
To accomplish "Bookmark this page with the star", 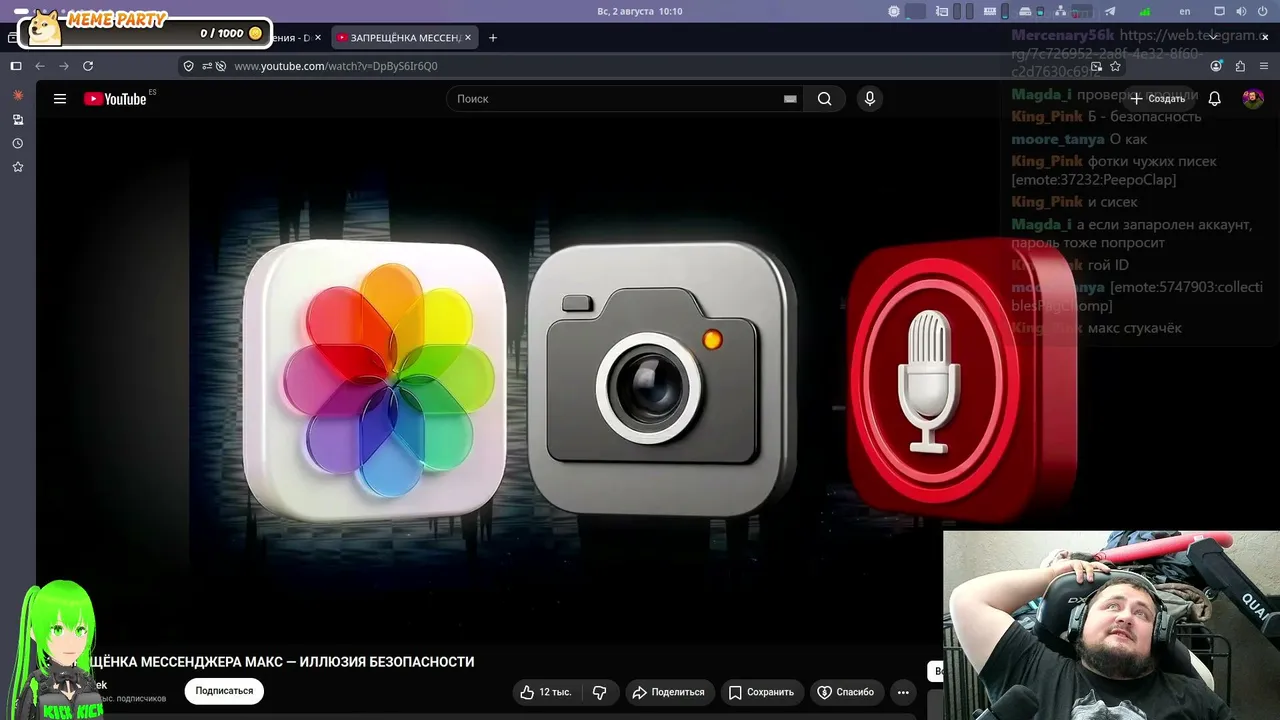I will 1115,66.
